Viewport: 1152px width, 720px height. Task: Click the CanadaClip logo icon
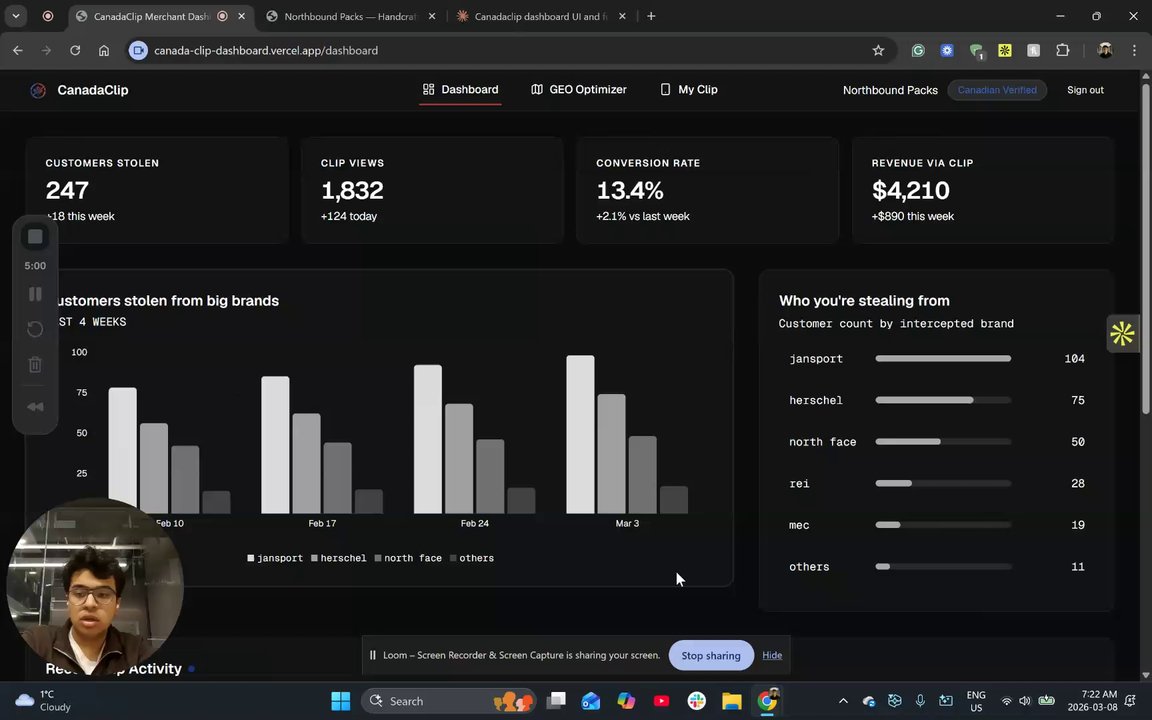[38, 90]
